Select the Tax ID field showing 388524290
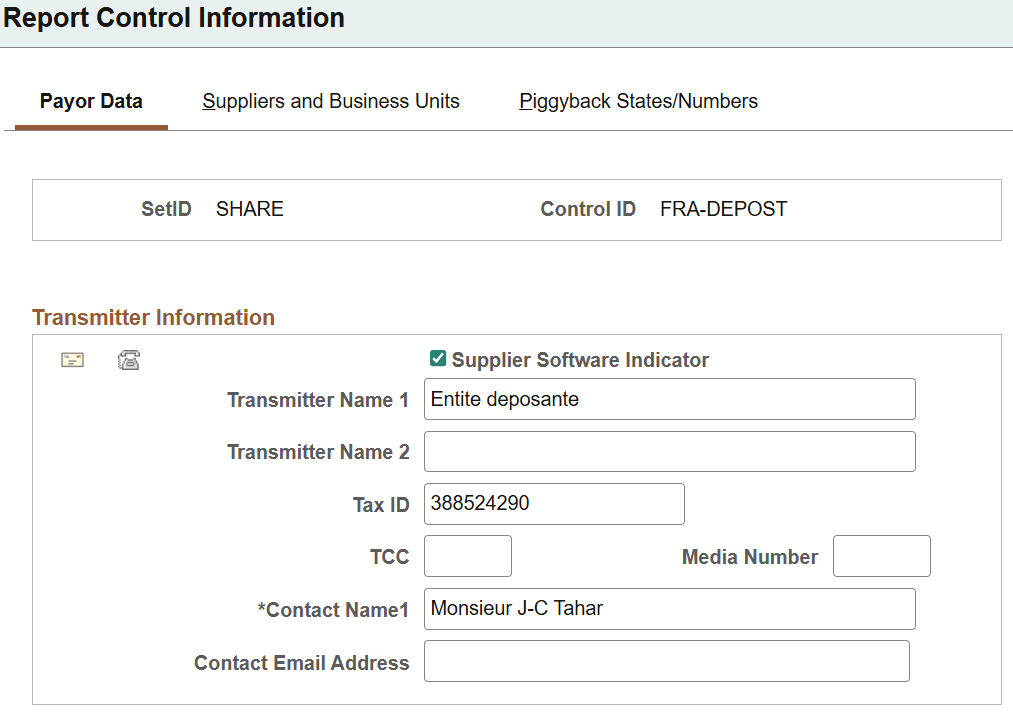This screenshot has height=712, width=1013. point(554,504)
